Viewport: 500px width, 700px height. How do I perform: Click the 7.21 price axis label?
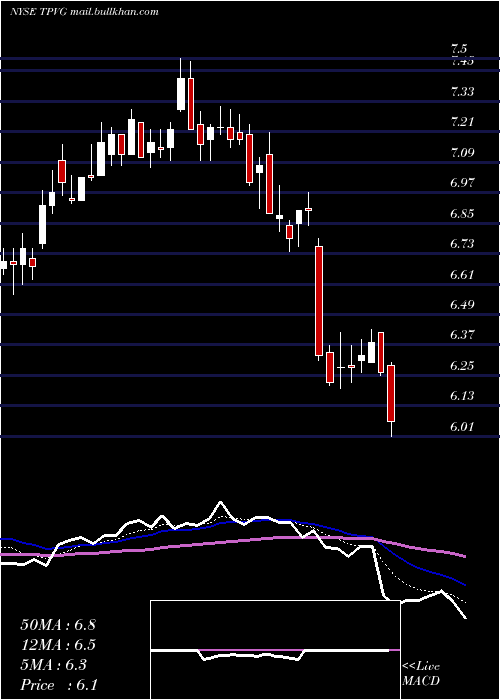click(462, 122)
